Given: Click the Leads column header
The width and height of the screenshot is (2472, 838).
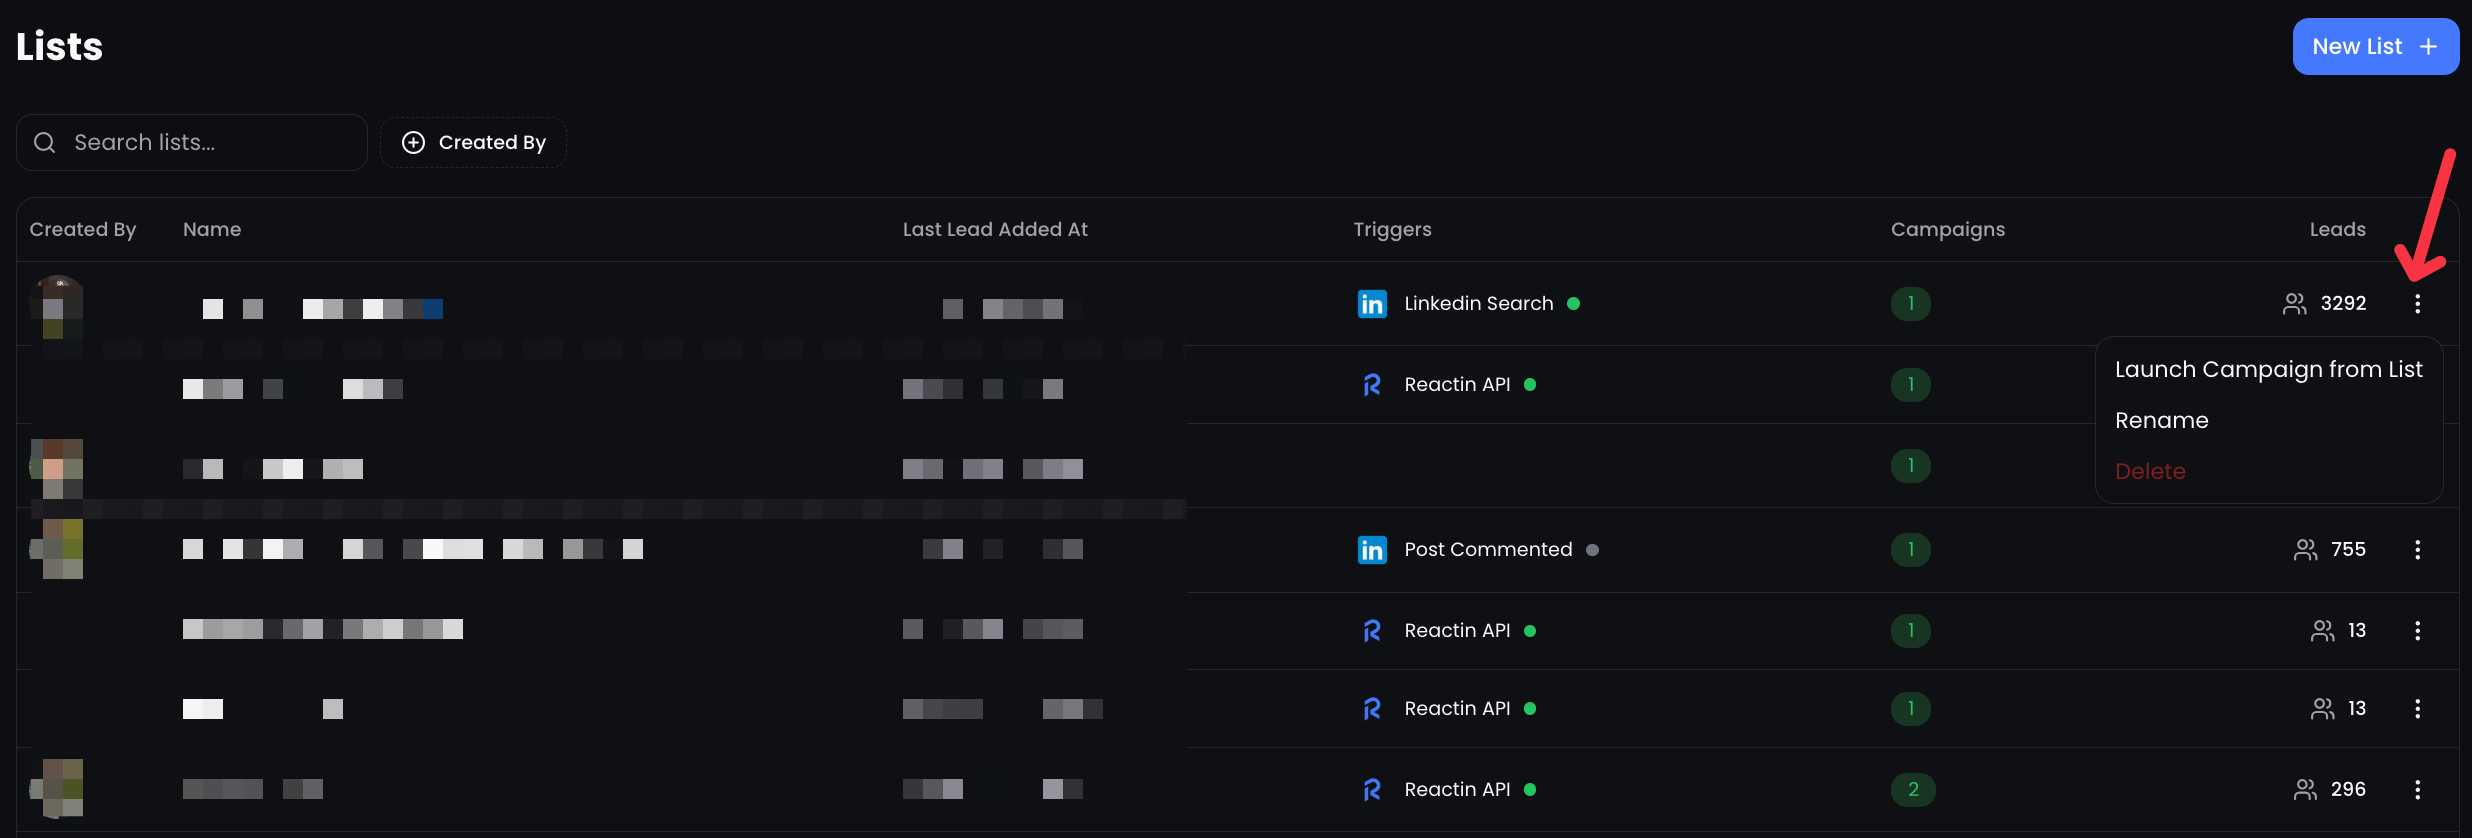Looking at the screenshot, I should [x=2337, y=230].
